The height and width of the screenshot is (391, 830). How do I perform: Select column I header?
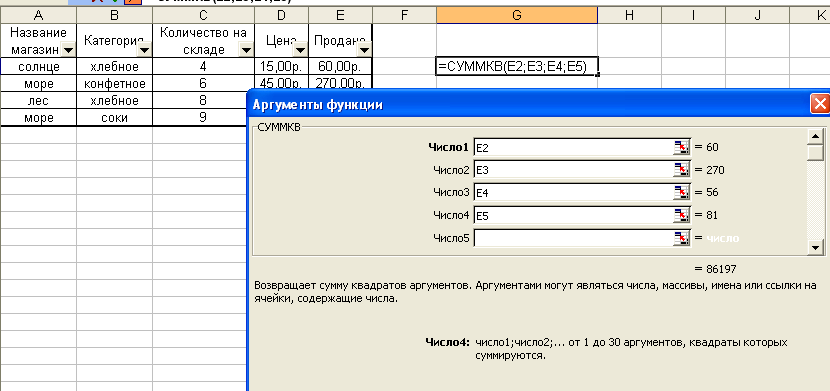tap(693, 15)
